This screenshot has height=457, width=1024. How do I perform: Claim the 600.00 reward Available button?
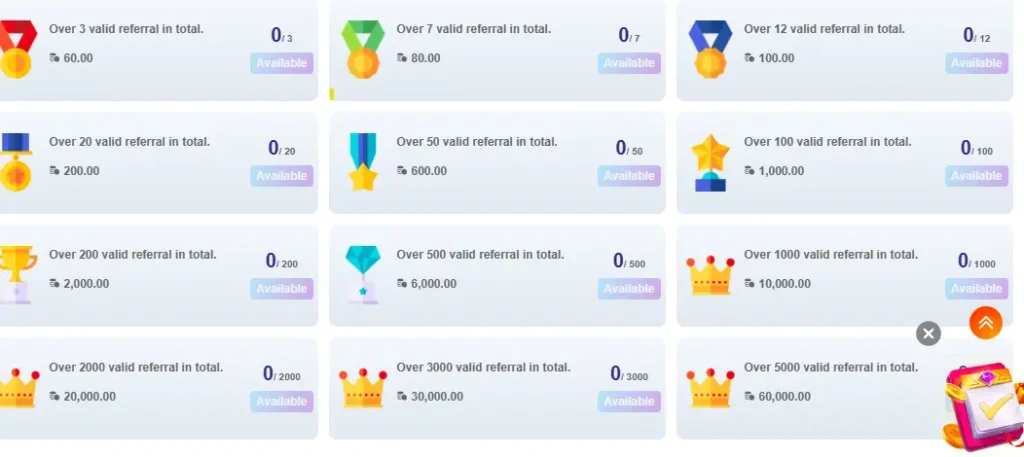point(629,176)
